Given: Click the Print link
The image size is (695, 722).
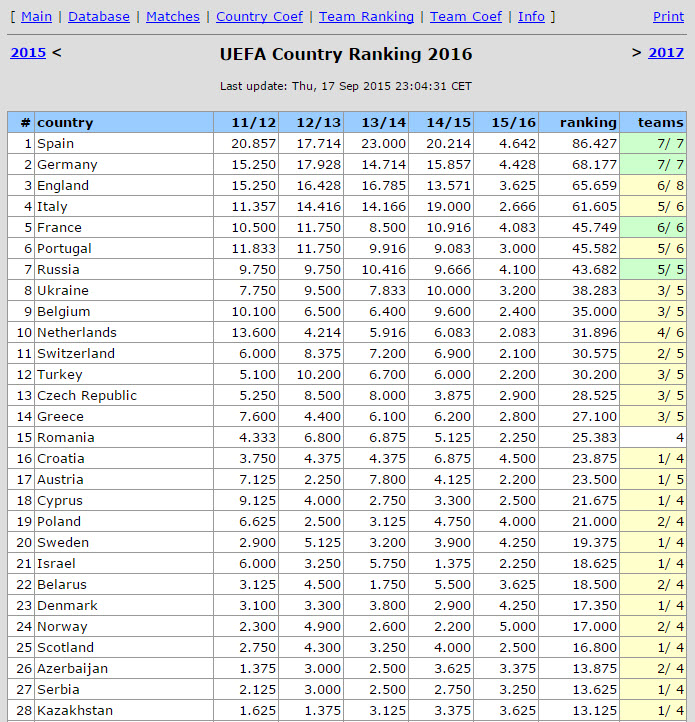Looking at the screenshot, I should (x=668, y=17).
